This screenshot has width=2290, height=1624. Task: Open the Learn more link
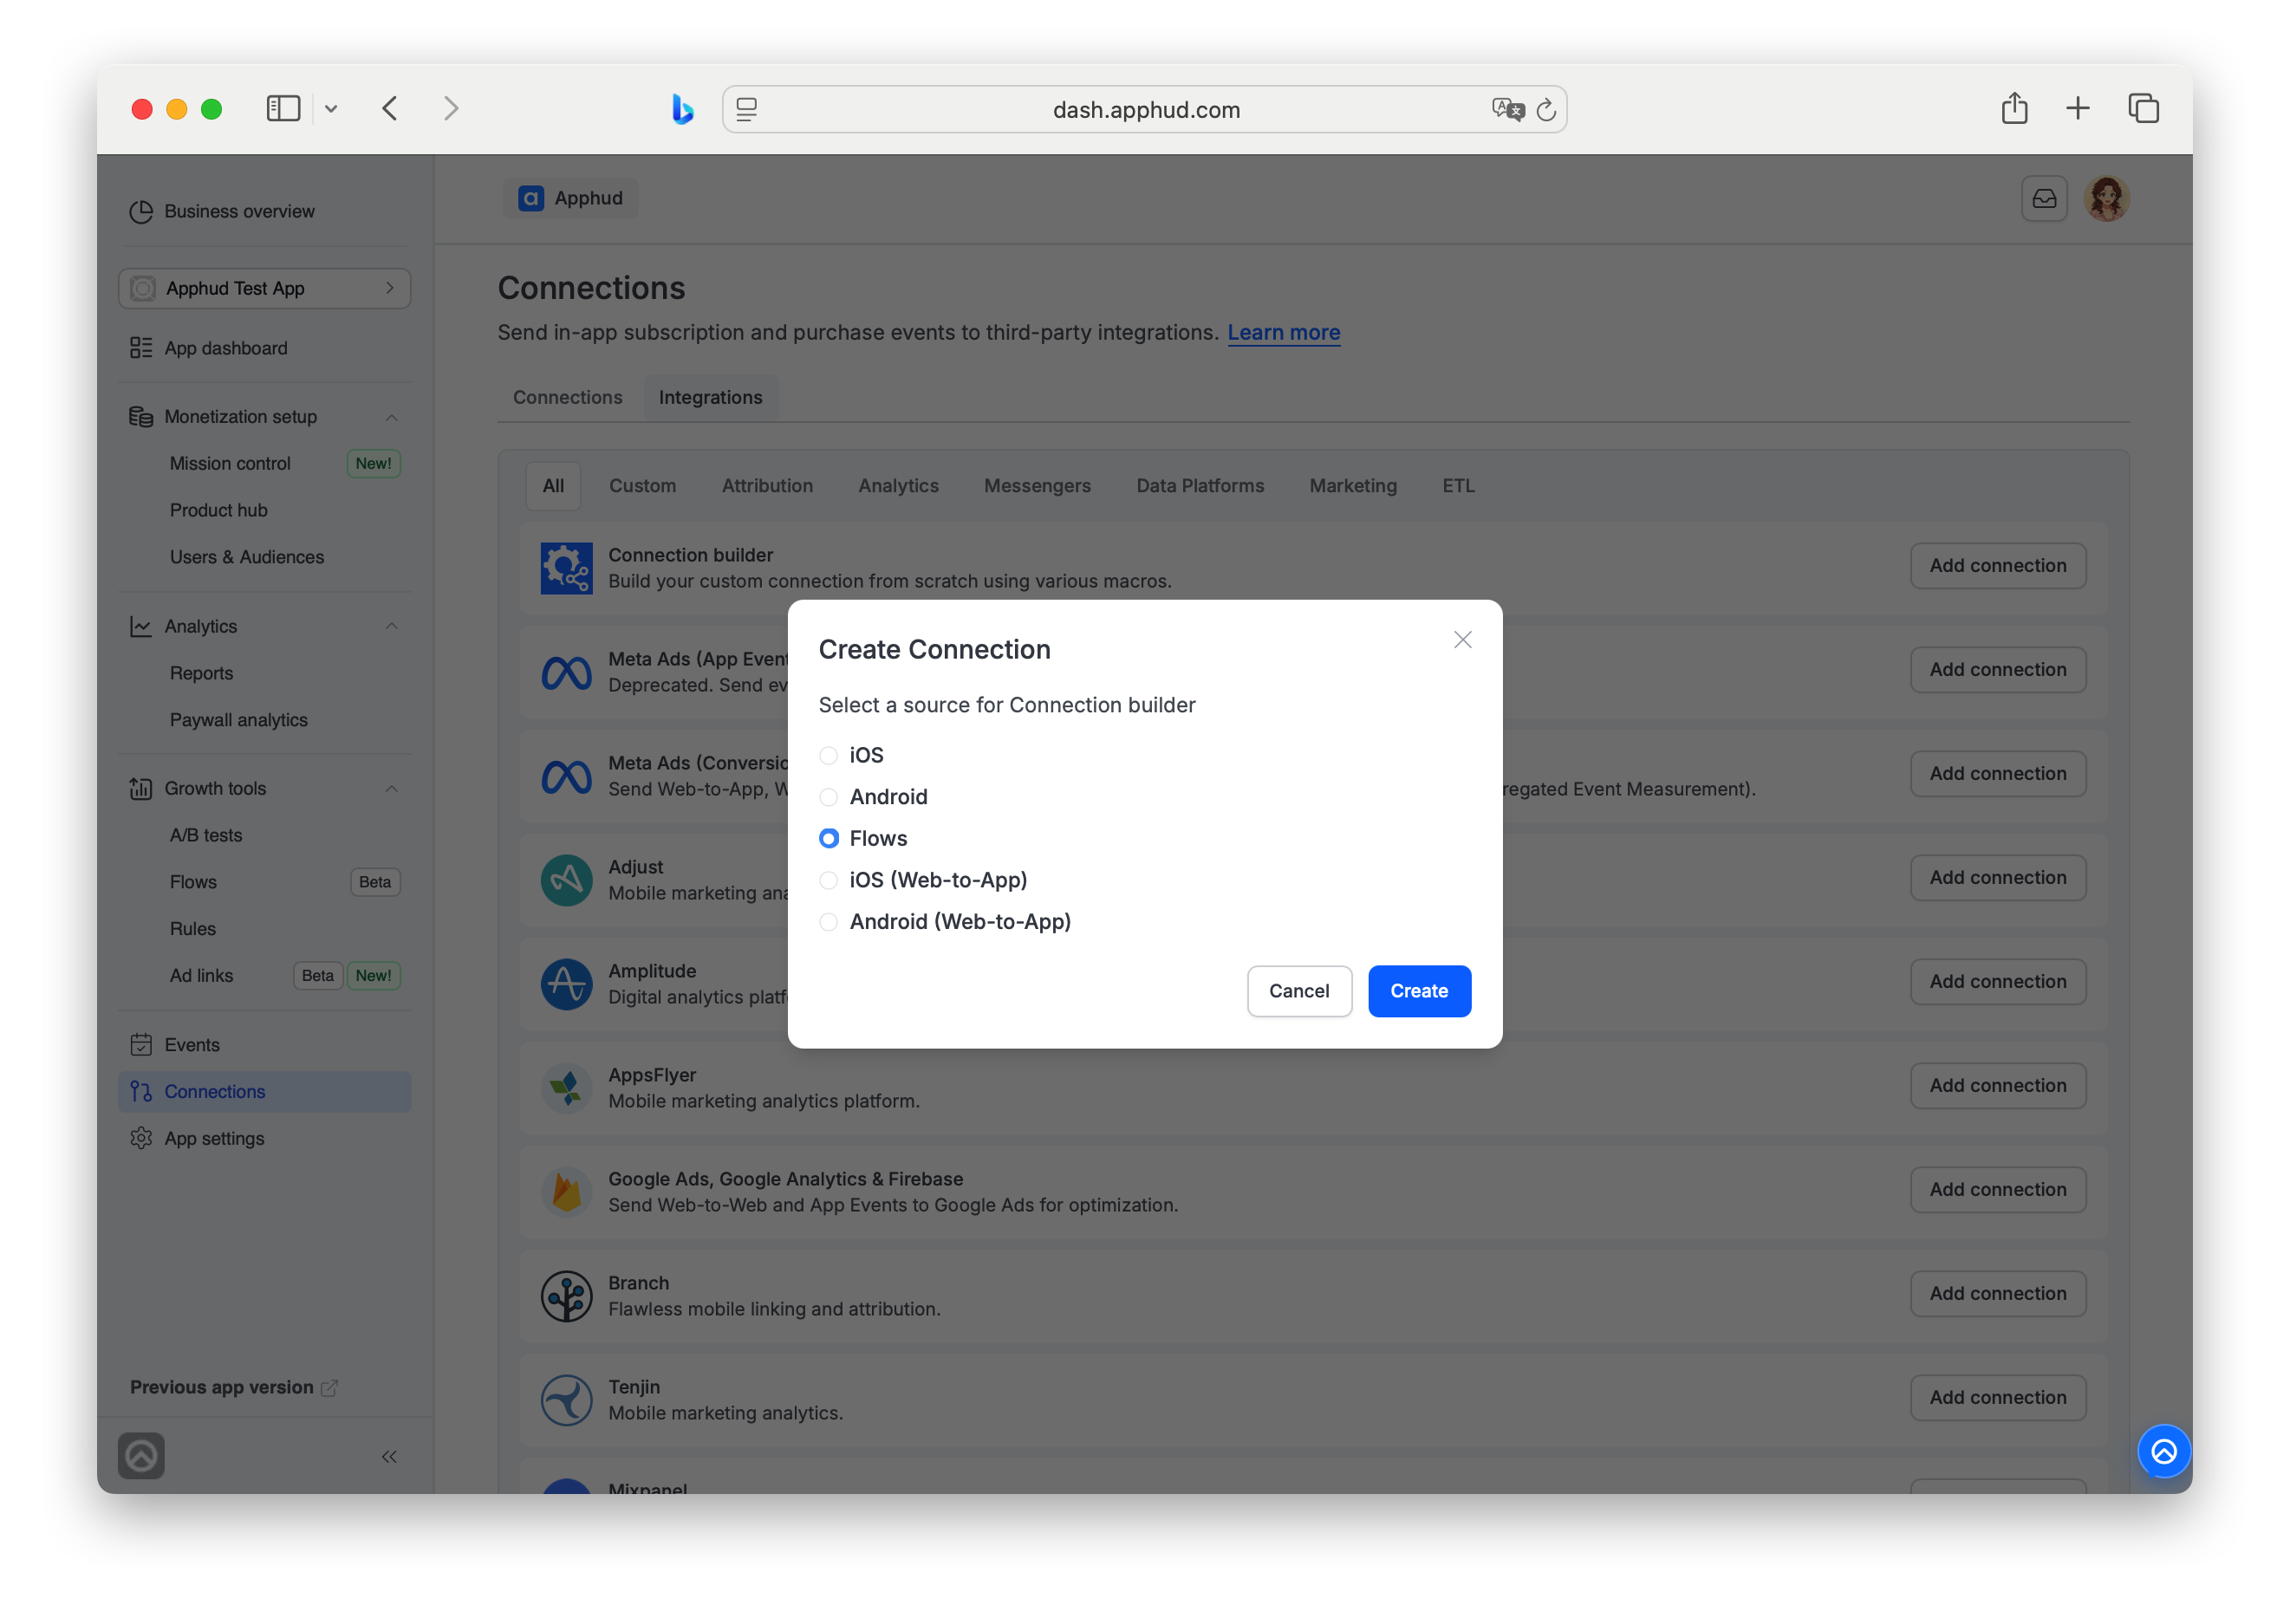[1283, 333]
